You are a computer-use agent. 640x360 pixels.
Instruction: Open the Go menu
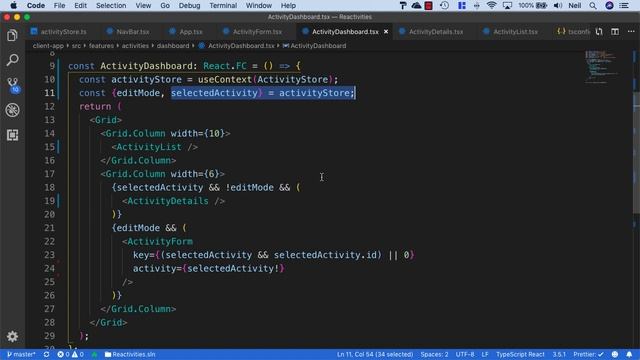(x=165, y=5)
